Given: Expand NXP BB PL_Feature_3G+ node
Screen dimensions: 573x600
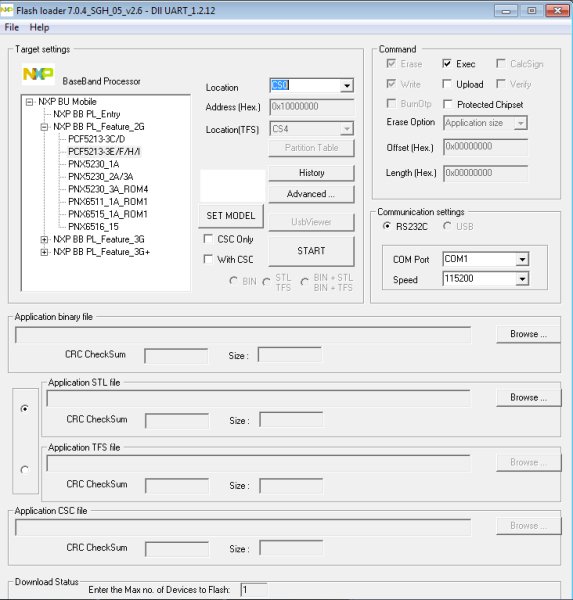Looking at the screenshot, I should tap(44, 252).
